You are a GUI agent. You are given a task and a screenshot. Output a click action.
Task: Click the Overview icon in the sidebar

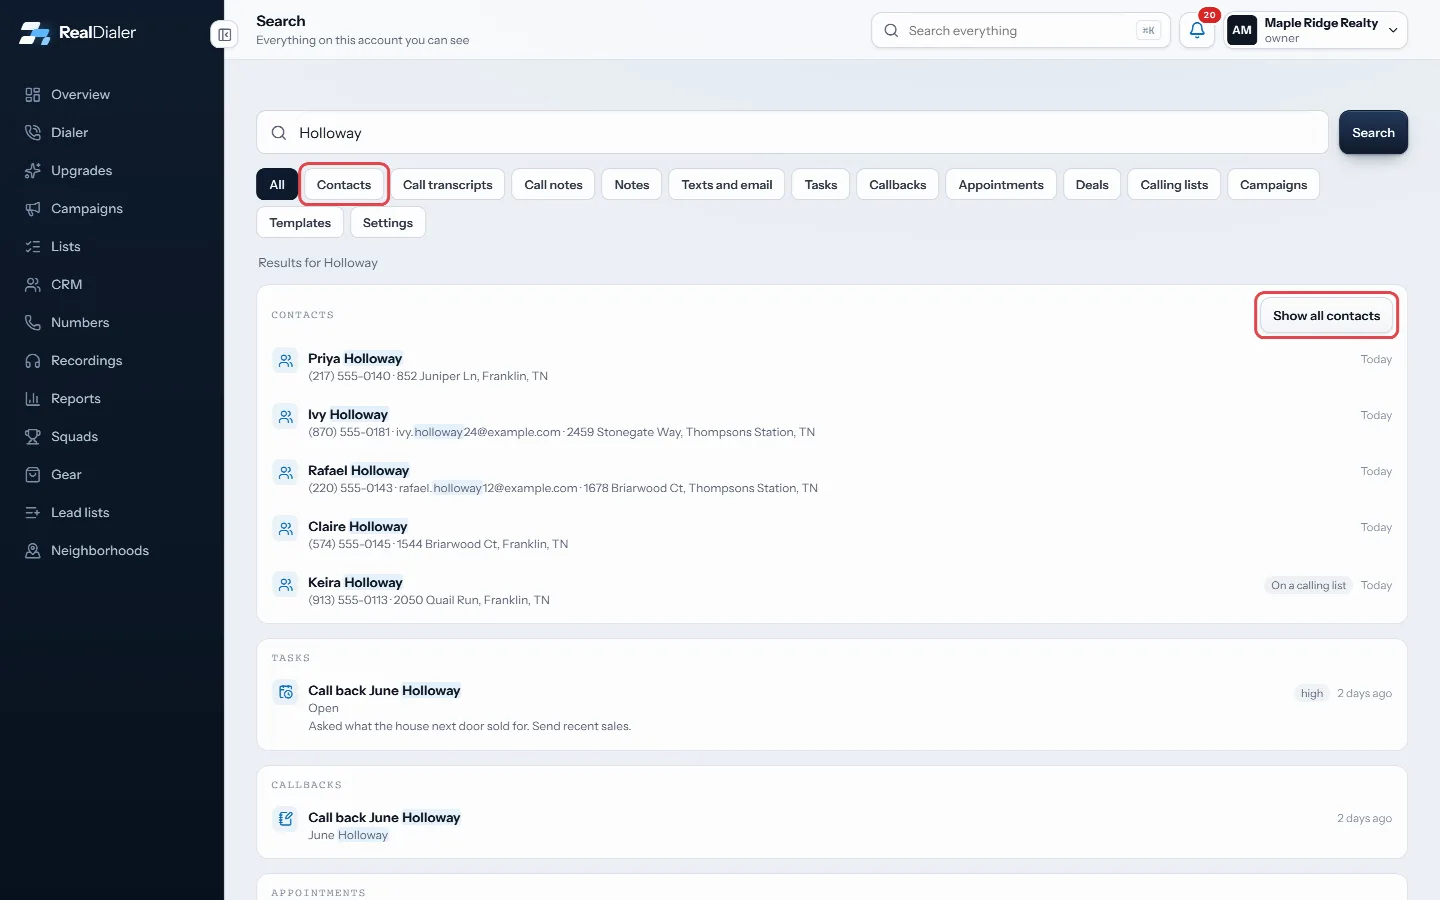[33, 95]
